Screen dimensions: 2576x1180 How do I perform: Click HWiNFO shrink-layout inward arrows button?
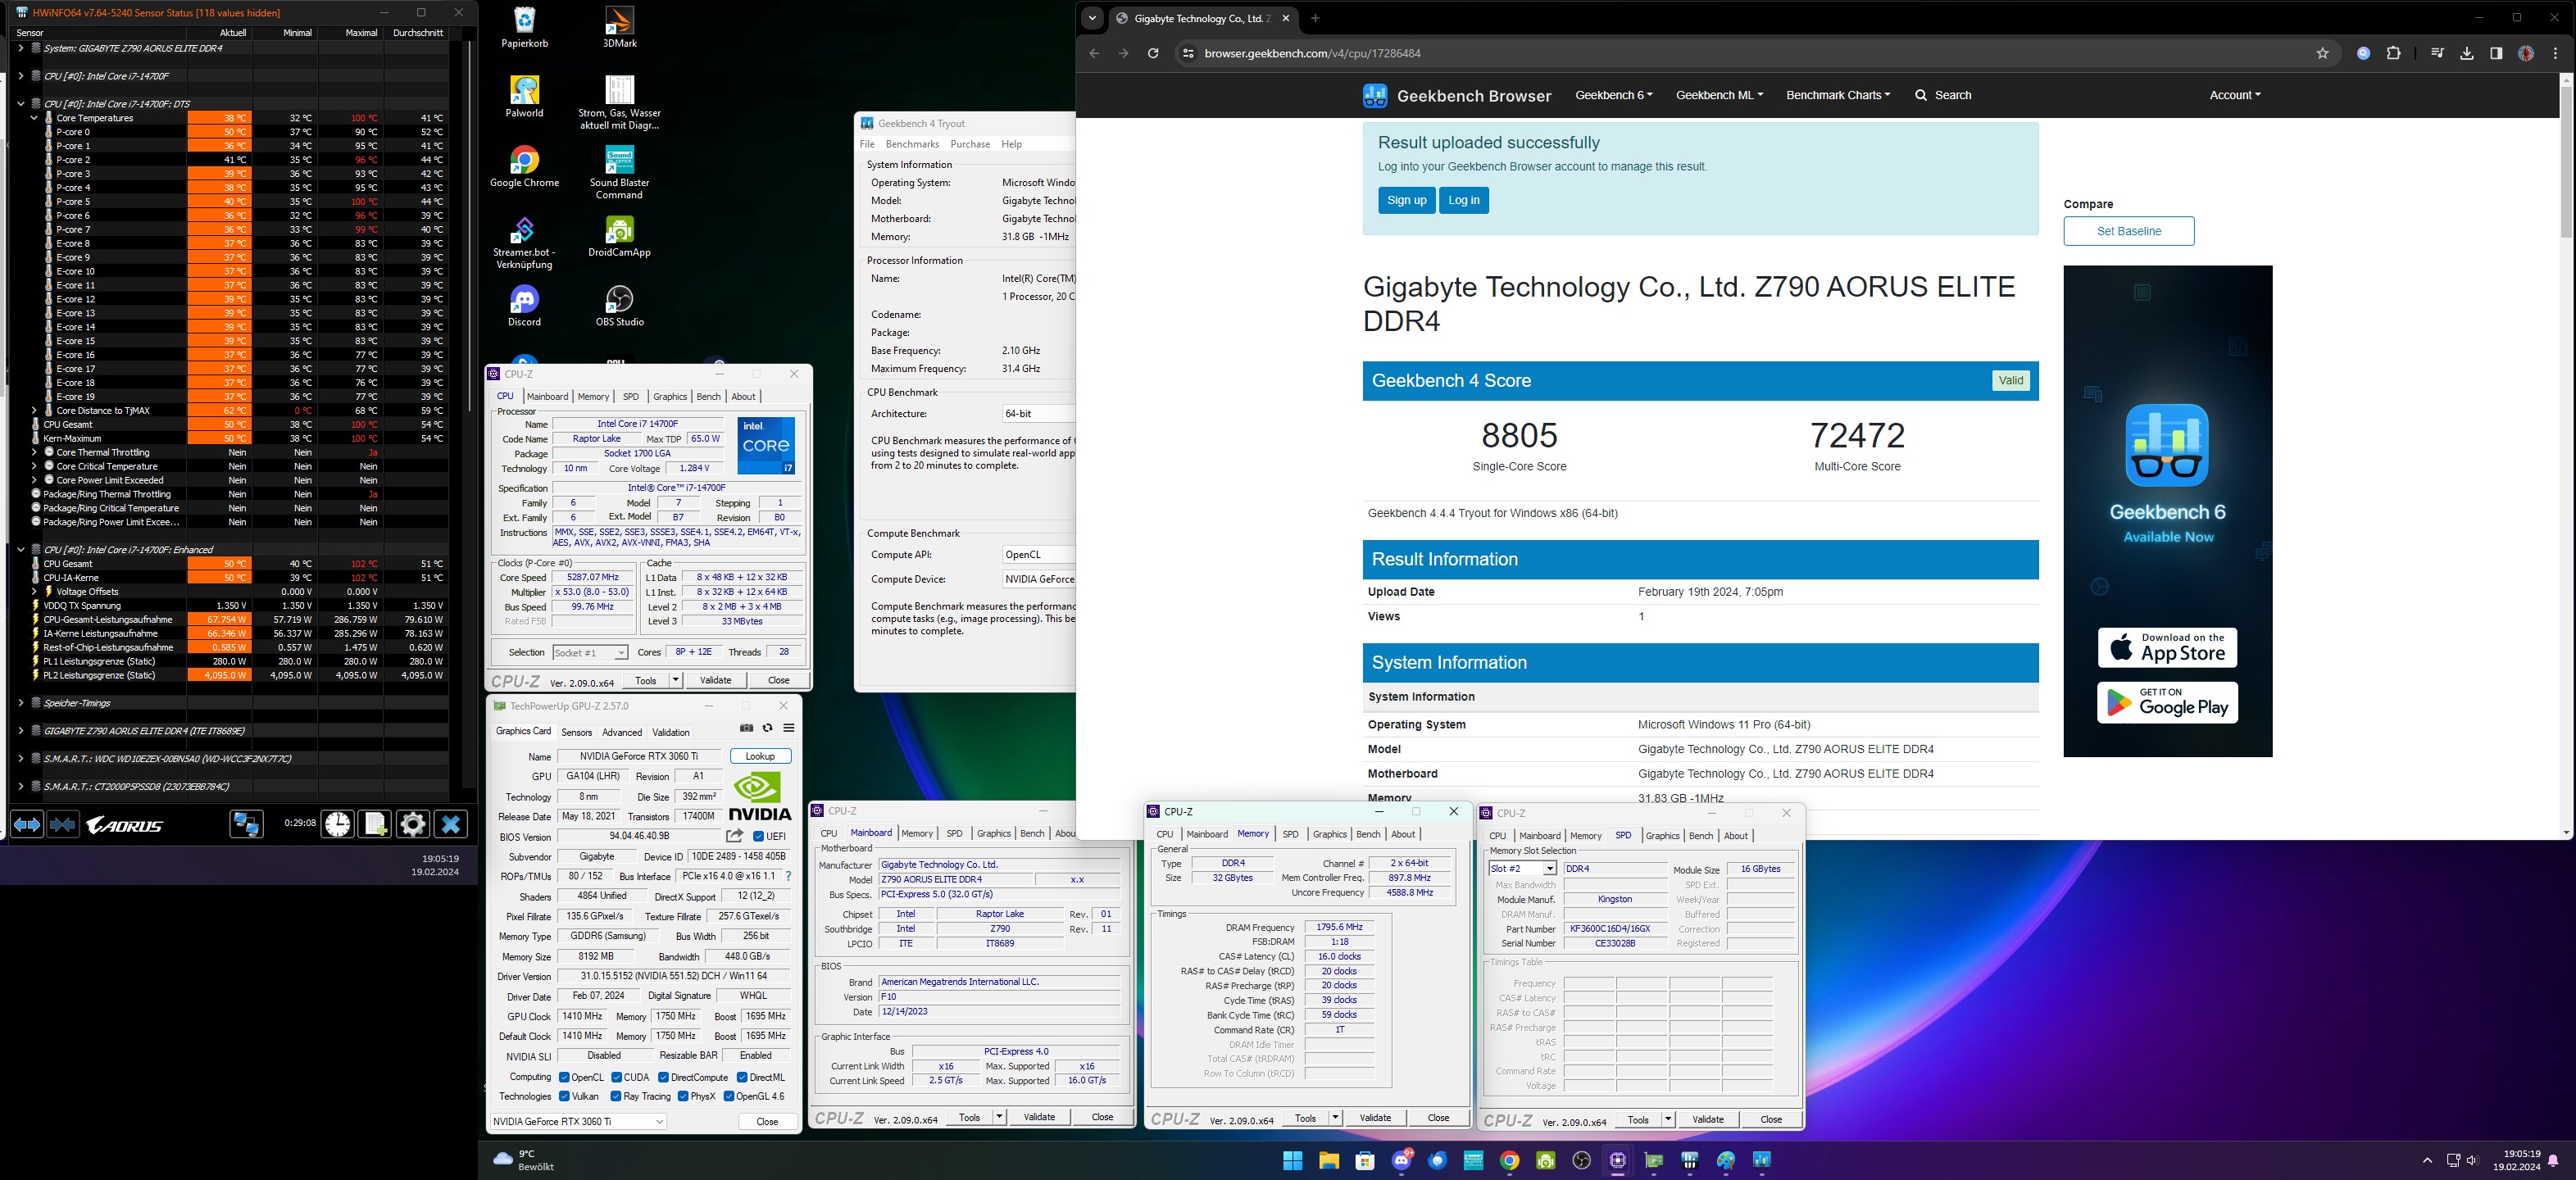click(63, 825)
